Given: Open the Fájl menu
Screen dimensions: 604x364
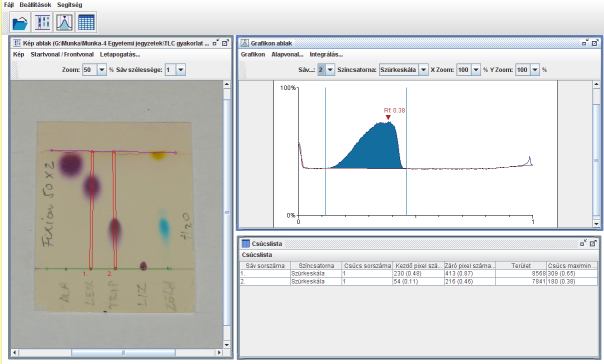Looking at the screenshot, I should click(x=8, y=5).
